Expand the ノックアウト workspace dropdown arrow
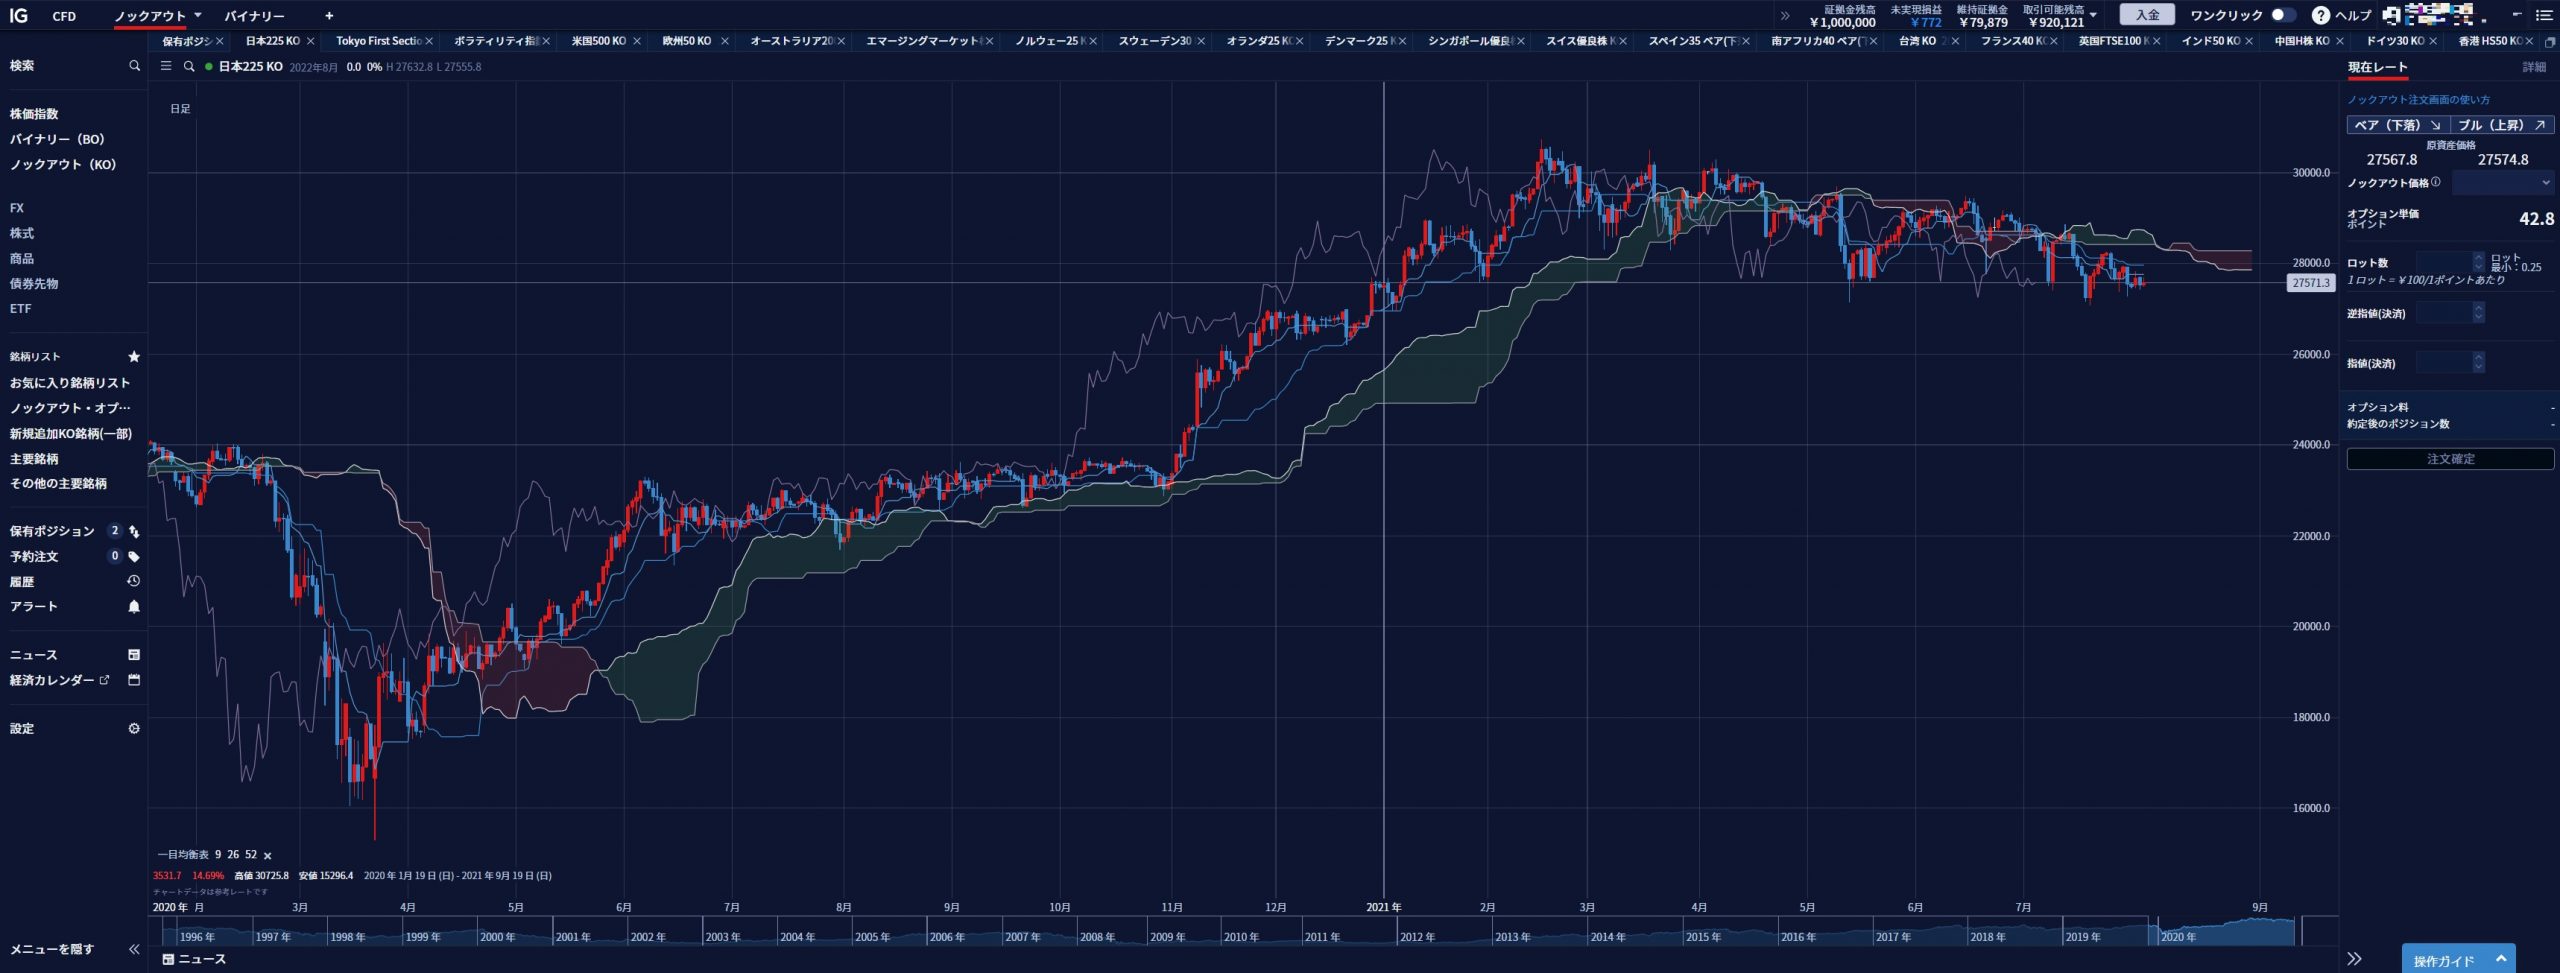2560x973 pixels. coord(198,15)
